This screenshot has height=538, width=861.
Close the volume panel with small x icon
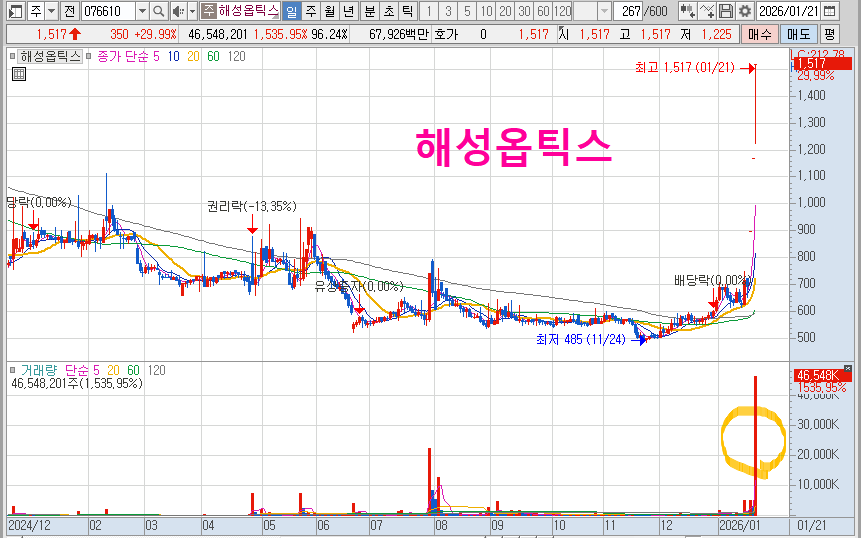click(x=848, y=368)
